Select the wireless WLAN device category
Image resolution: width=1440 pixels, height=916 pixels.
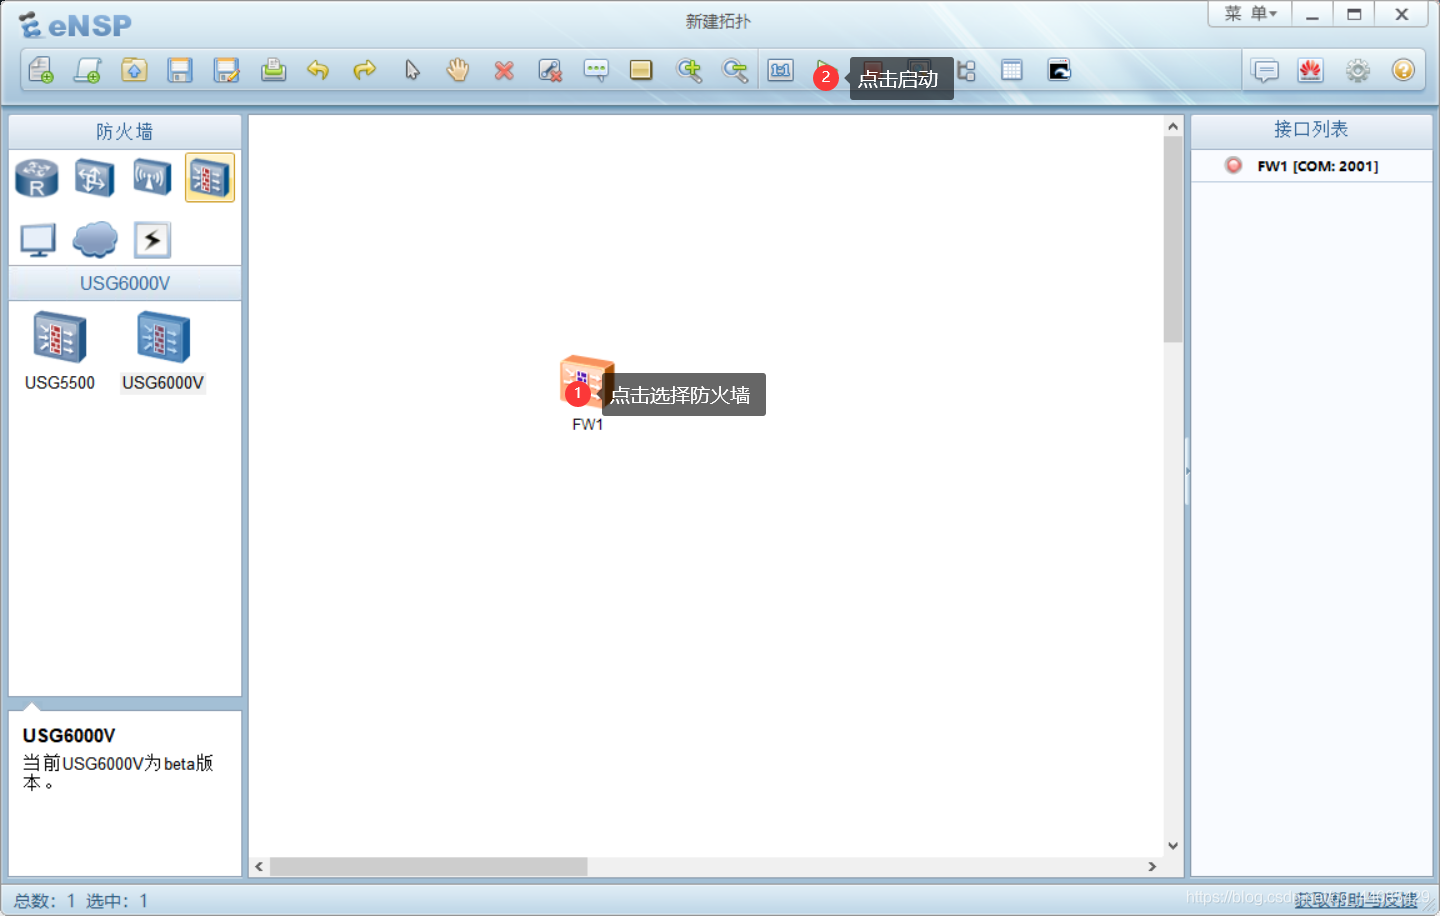(x=152, y=178)
